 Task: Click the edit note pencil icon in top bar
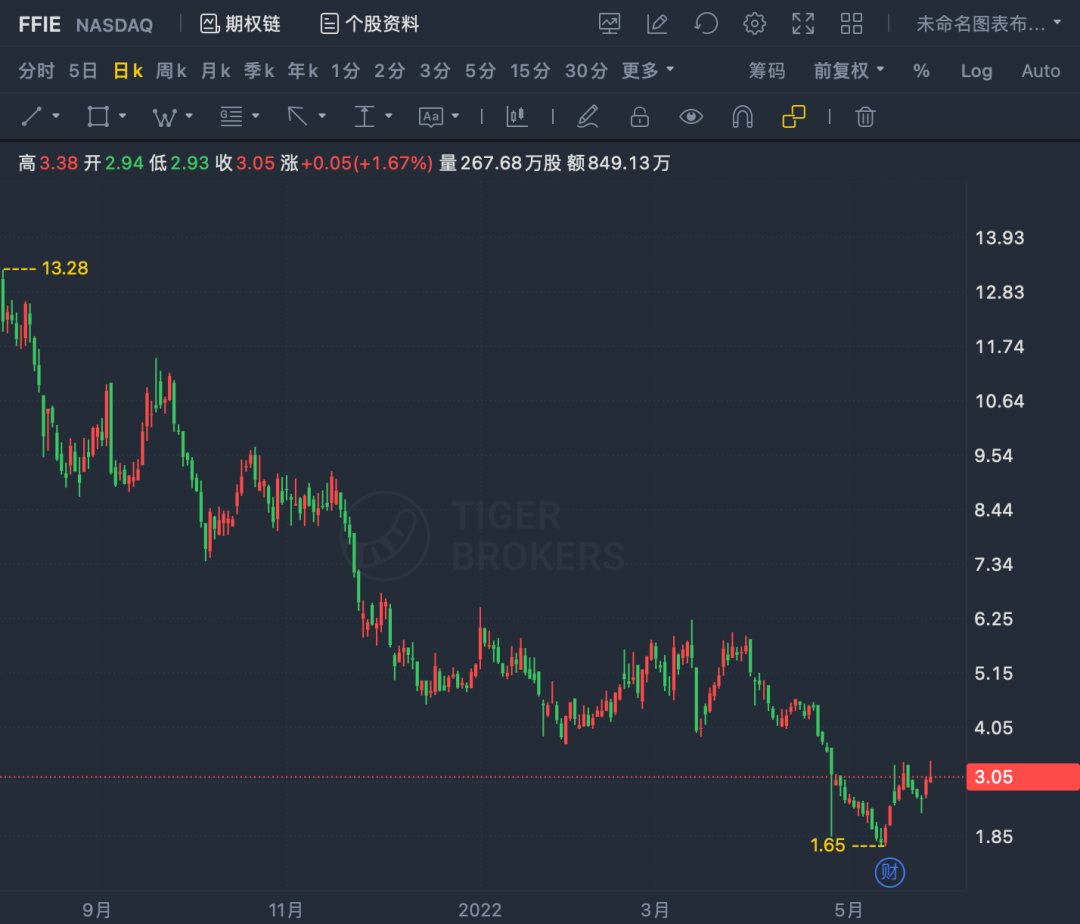pos(657,24)
